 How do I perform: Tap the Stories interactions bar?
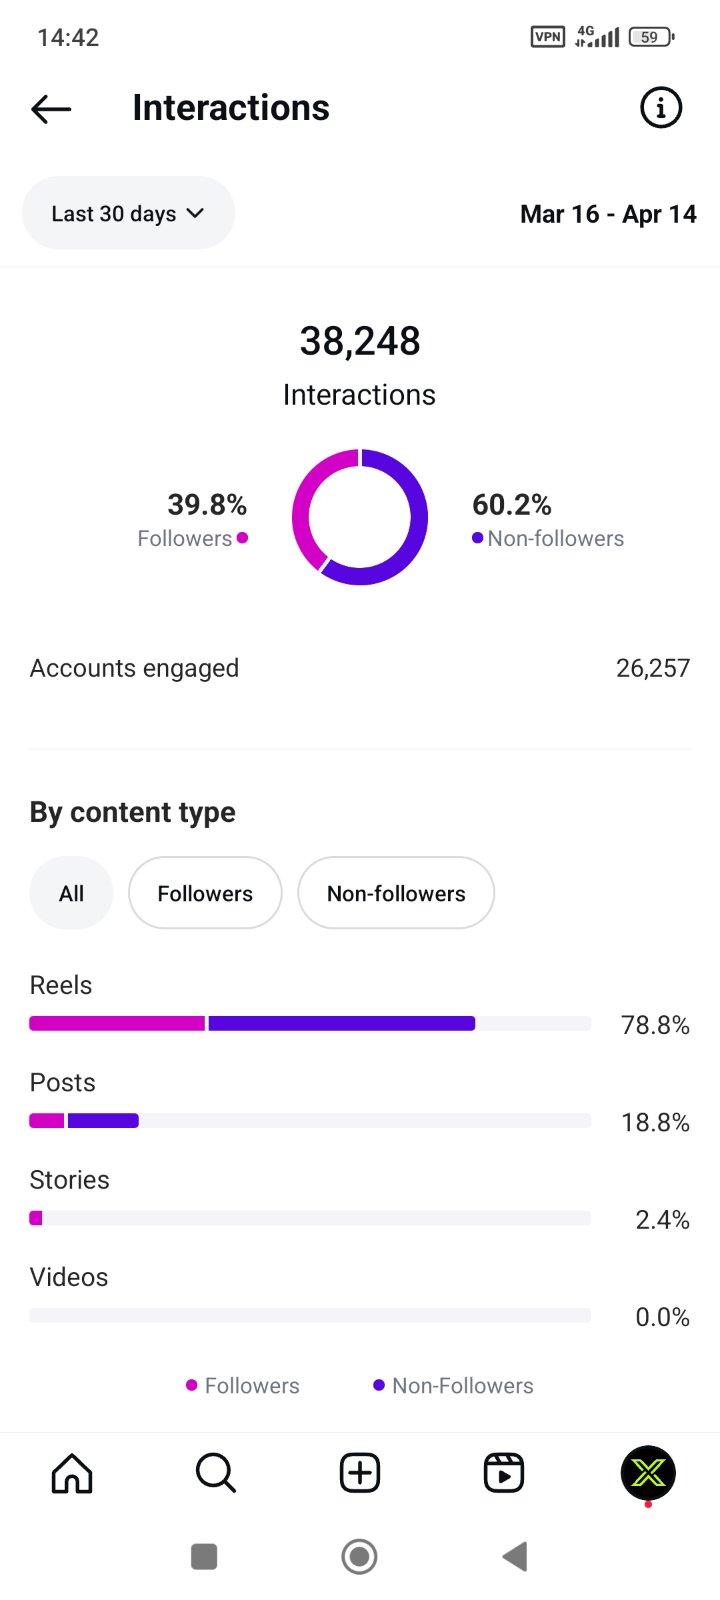(310, 1218)
